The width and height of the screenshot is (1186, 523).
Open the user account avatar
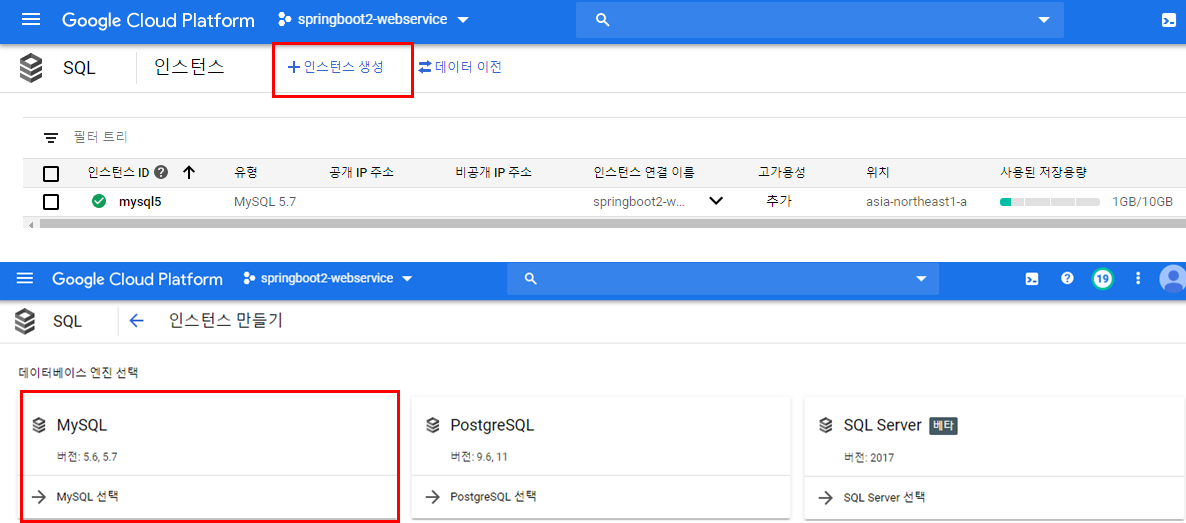[1172, 279]
